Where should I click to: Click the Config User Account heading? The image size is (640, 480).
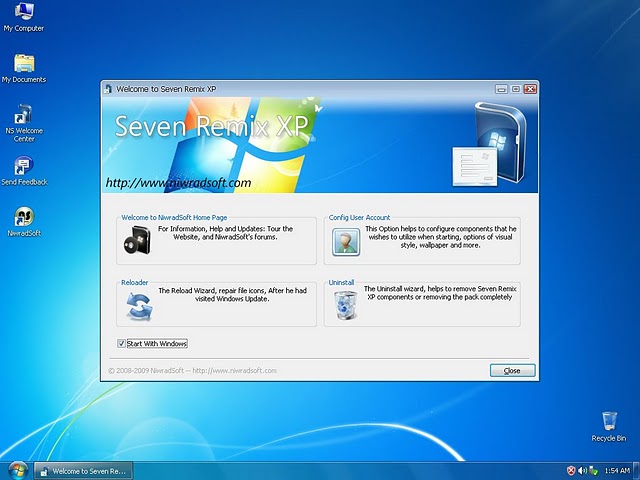[359, 218]
